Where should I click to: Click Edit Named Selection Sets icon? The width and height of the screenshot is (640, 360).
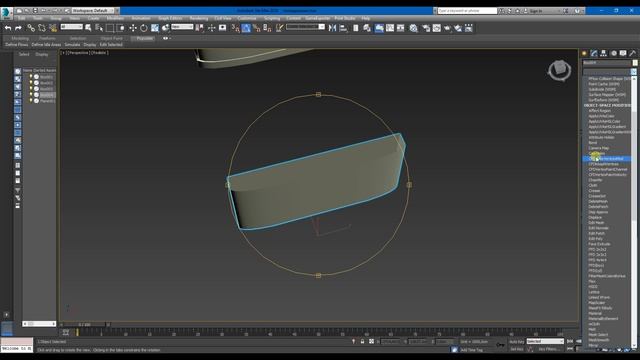[280, 28]
